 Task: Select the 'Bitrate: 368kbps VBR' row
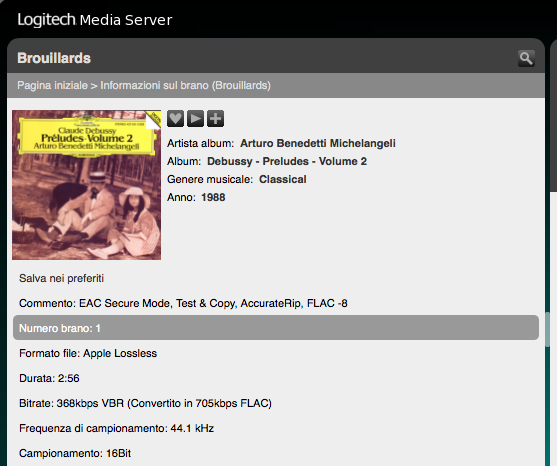pyautogui.click(x=276, y=403)
